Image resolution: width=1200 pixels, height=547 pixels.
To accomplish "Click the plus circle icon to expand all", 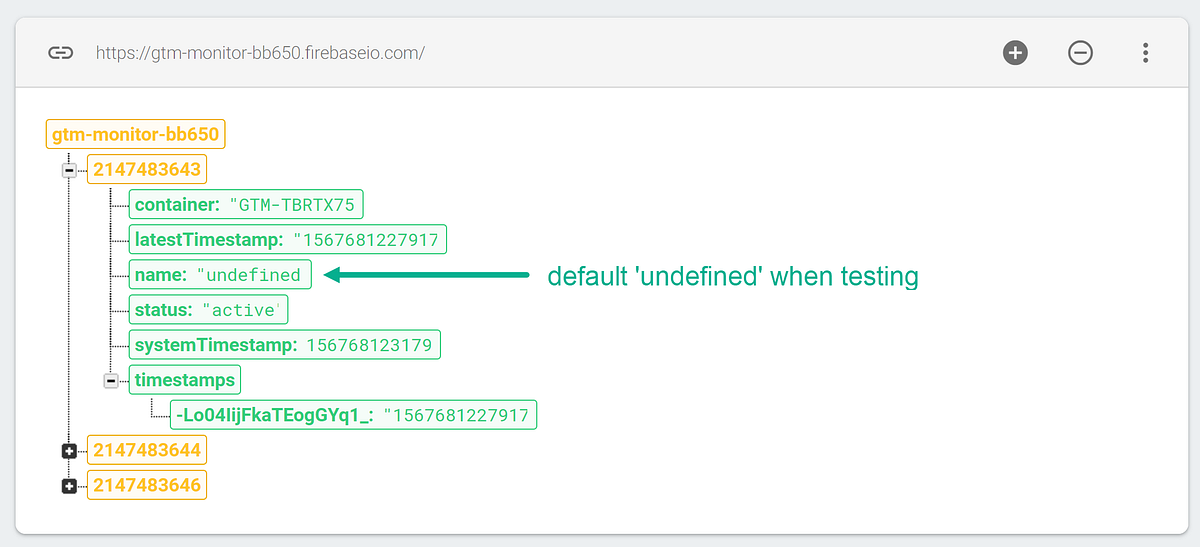I will pos(1016,53).
